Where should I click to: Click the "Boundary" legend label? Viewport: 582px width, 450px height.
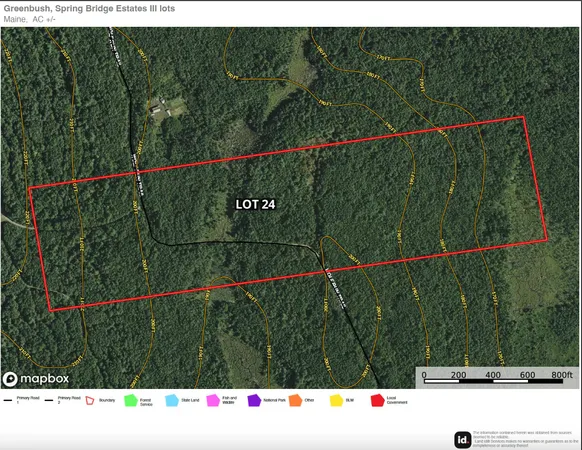107,400
